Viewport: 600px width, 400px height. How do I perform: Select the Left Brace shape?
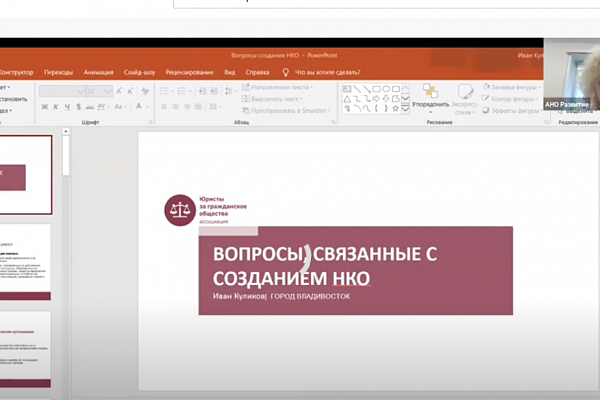pos(377,109)
